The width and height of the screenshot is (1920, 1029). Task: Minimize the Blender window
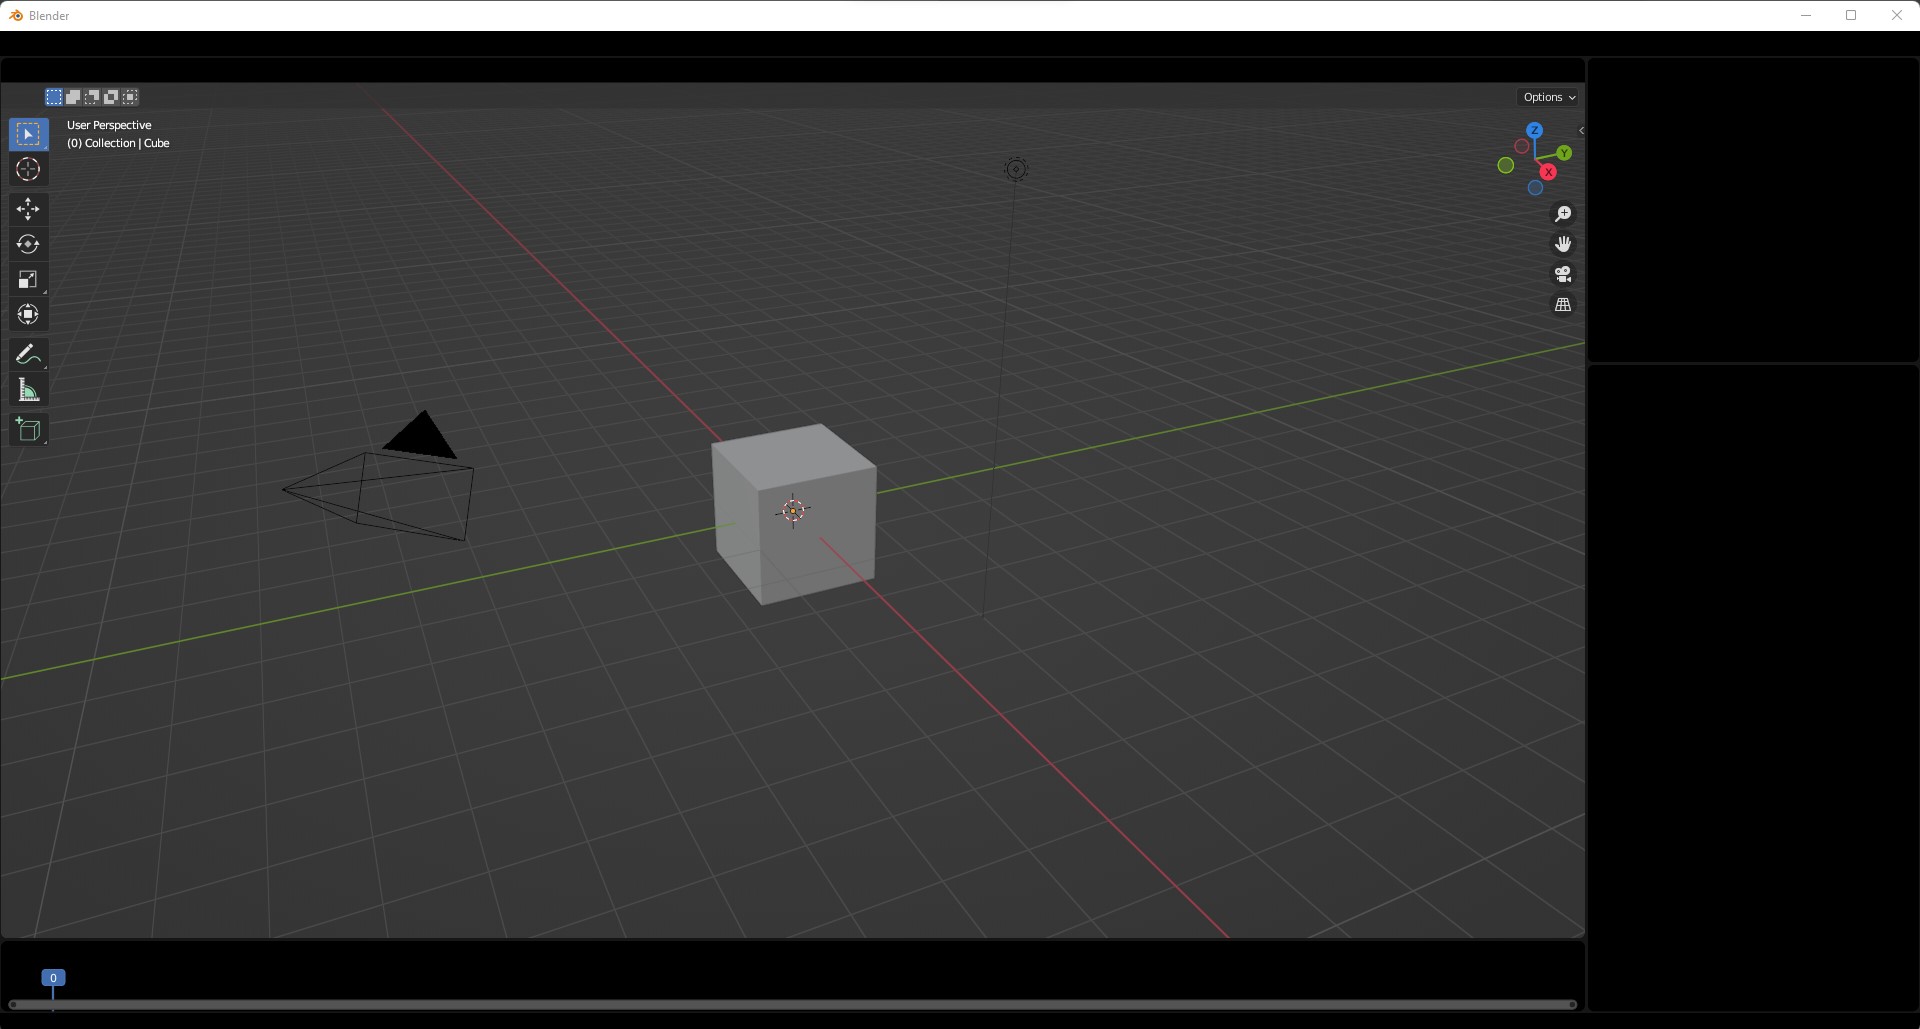click(x=1806, y=15)
